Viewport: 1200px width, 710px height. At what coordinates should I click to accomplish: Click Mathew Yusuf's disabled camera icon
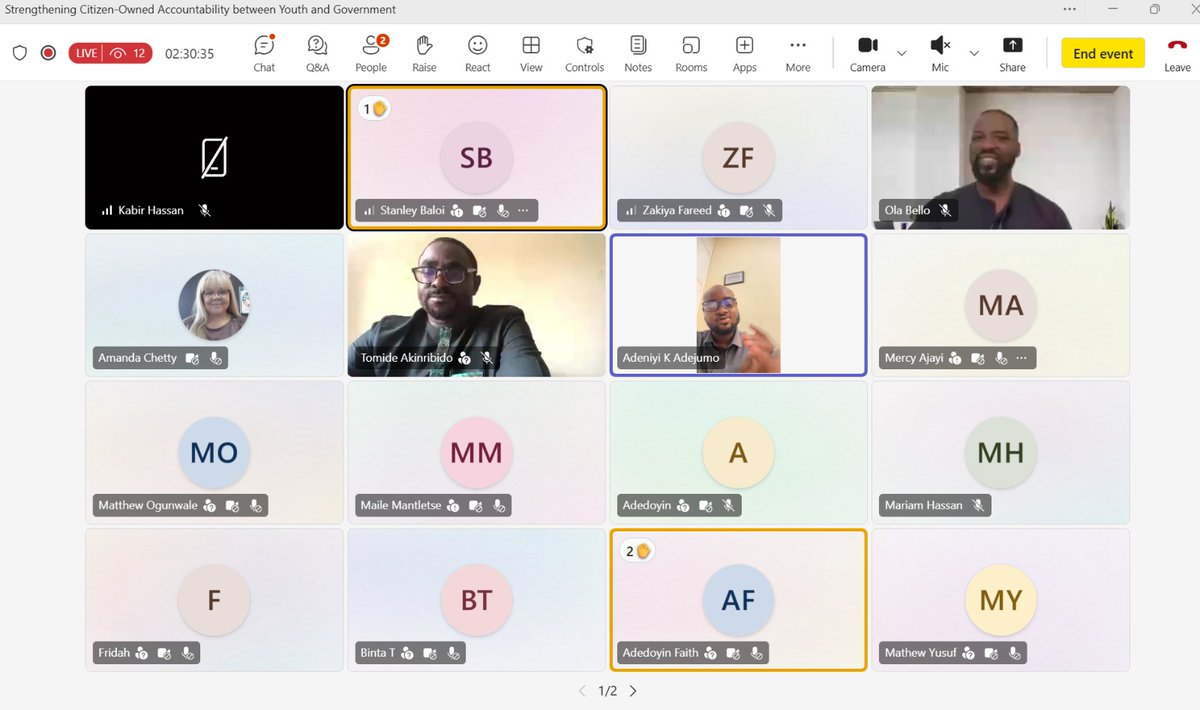pos(991,653)
